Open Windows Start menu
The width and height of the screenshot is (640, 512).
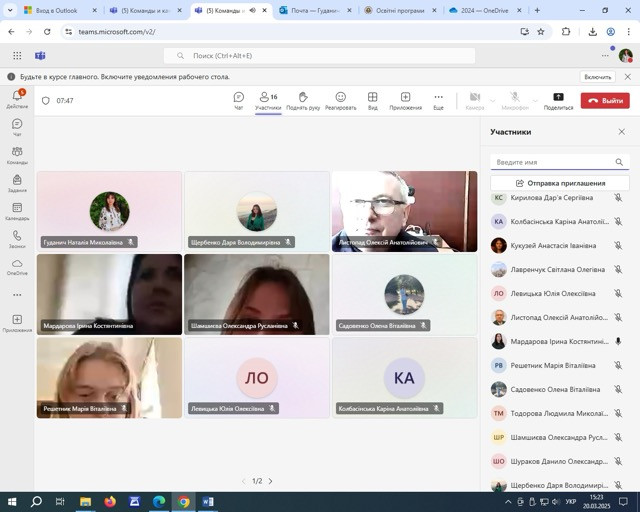click(12, 501)
